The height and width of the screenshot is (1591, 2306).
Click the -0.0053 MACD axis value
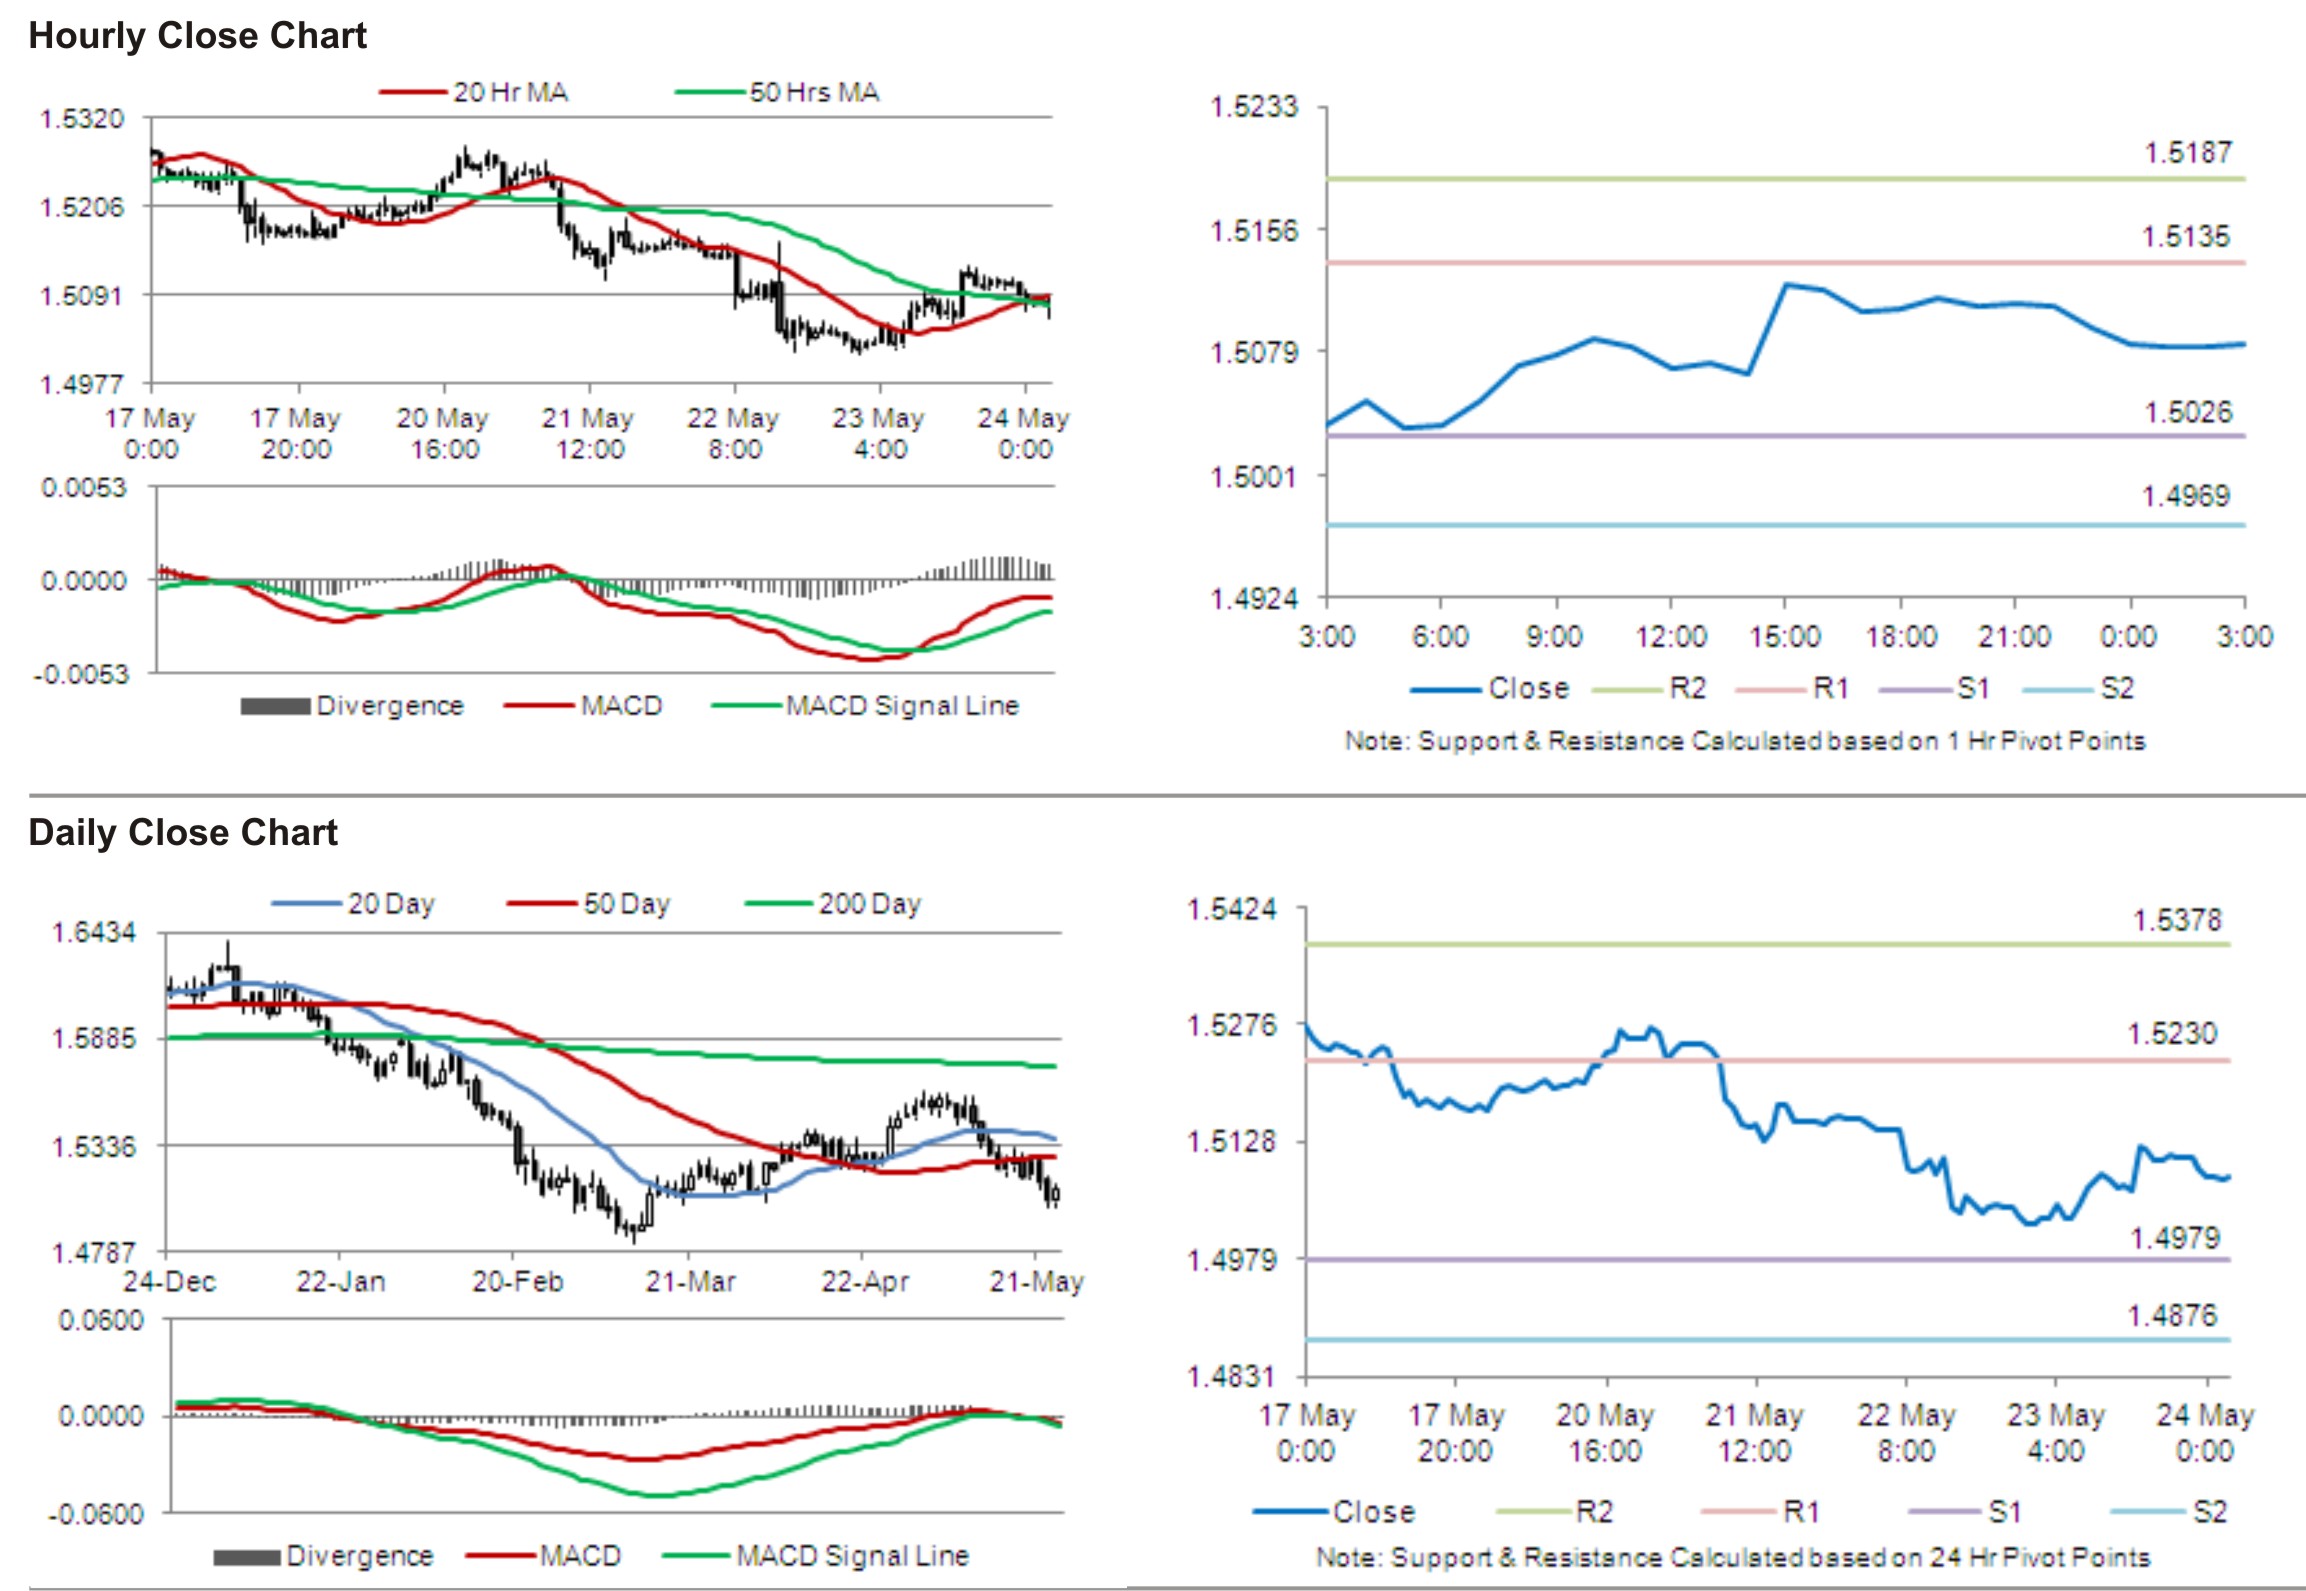pos(81,675)
